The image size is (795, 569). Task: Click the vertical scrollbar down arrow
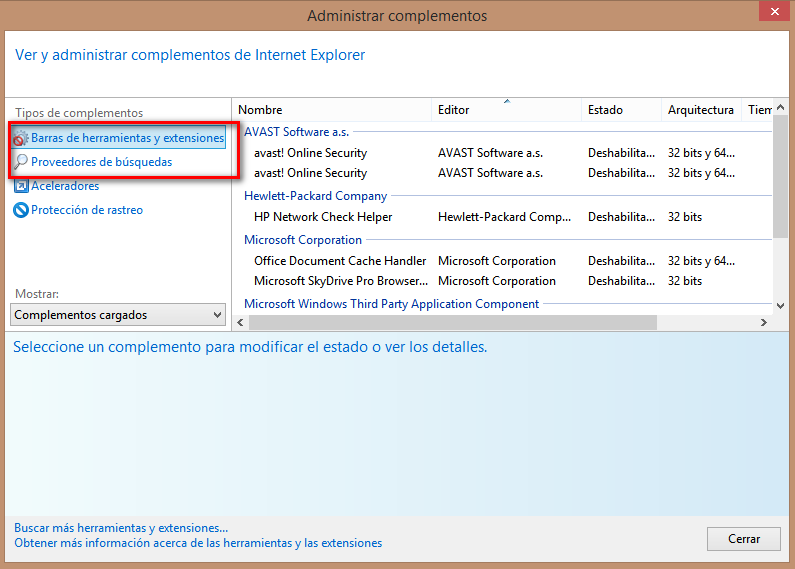[781, 306]
